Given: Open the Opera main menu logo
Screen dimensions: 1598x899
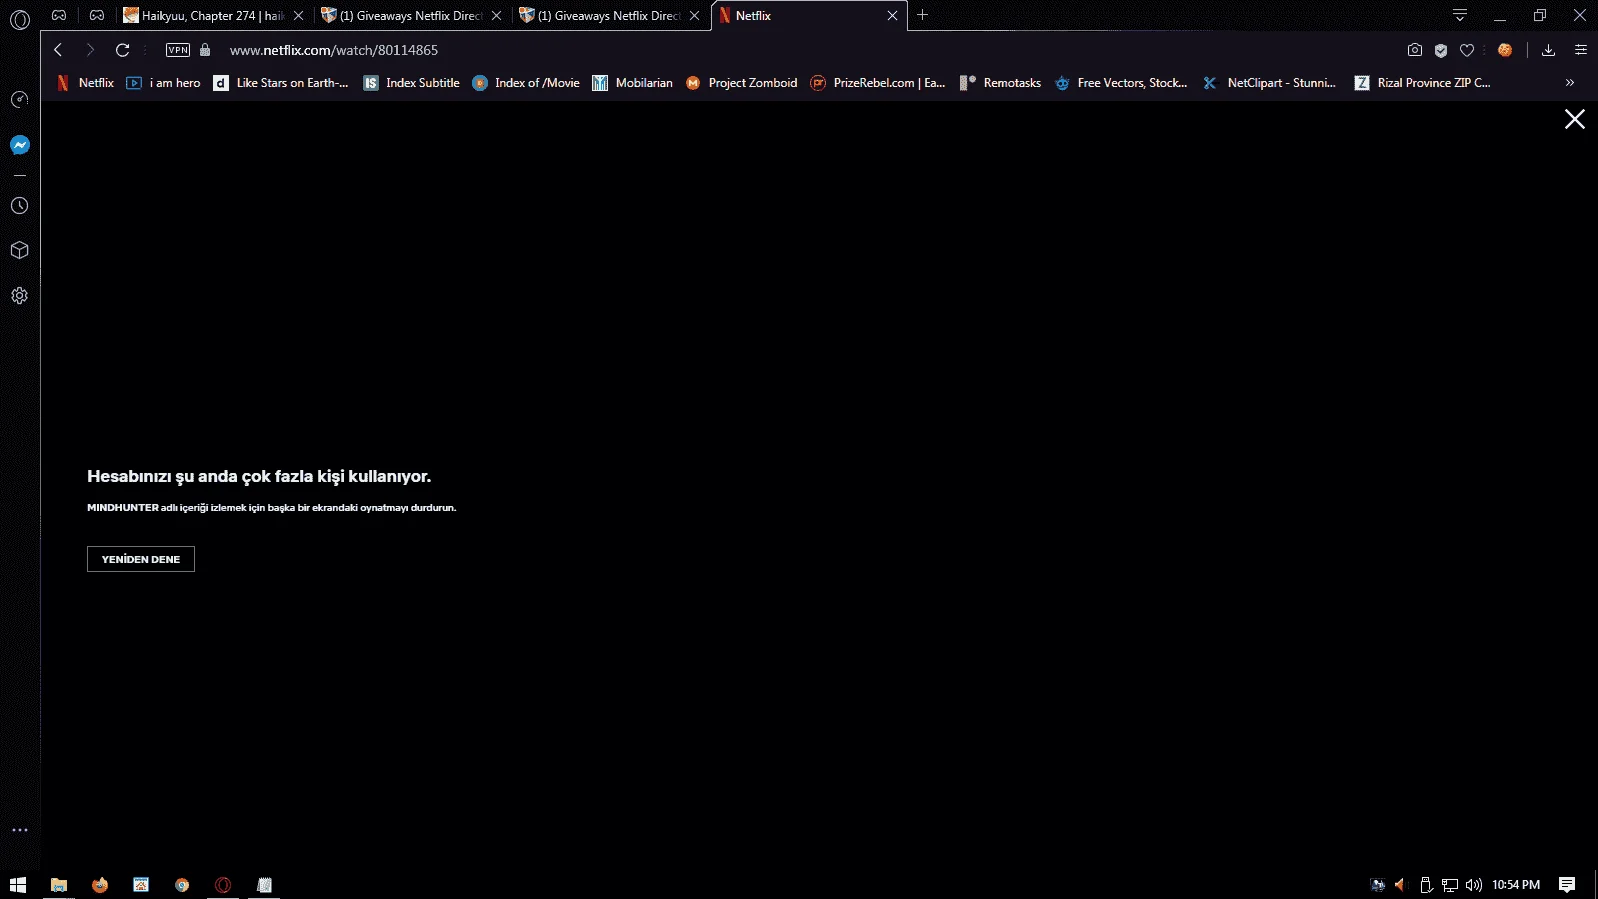Looking at the screenshot, I should [x=20, y=19].
